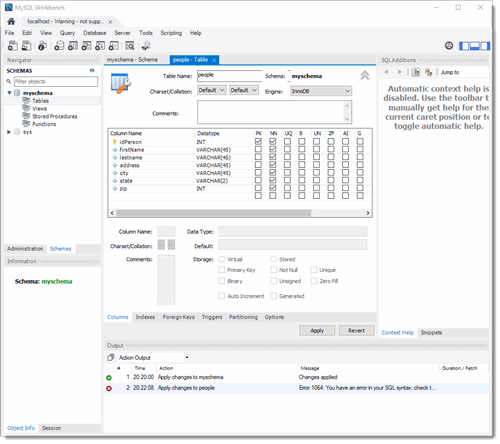Enable ZF checkbox for zip row

point(331,188)
